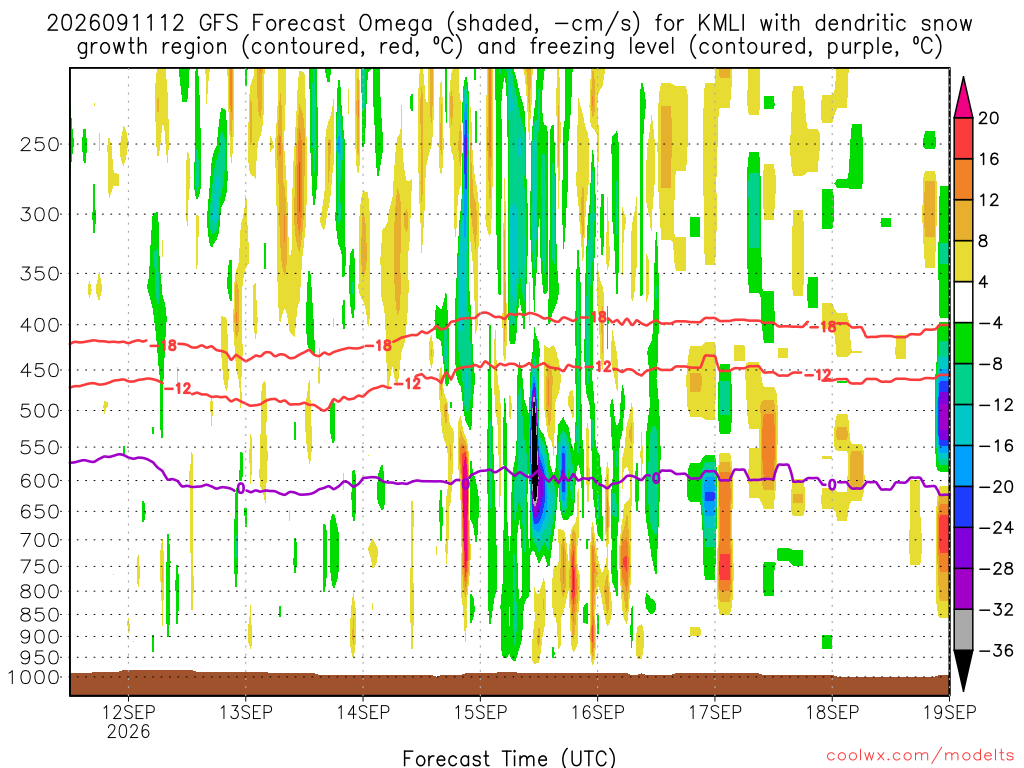Pick the purple colorbar segment near -28

(963, 588)
